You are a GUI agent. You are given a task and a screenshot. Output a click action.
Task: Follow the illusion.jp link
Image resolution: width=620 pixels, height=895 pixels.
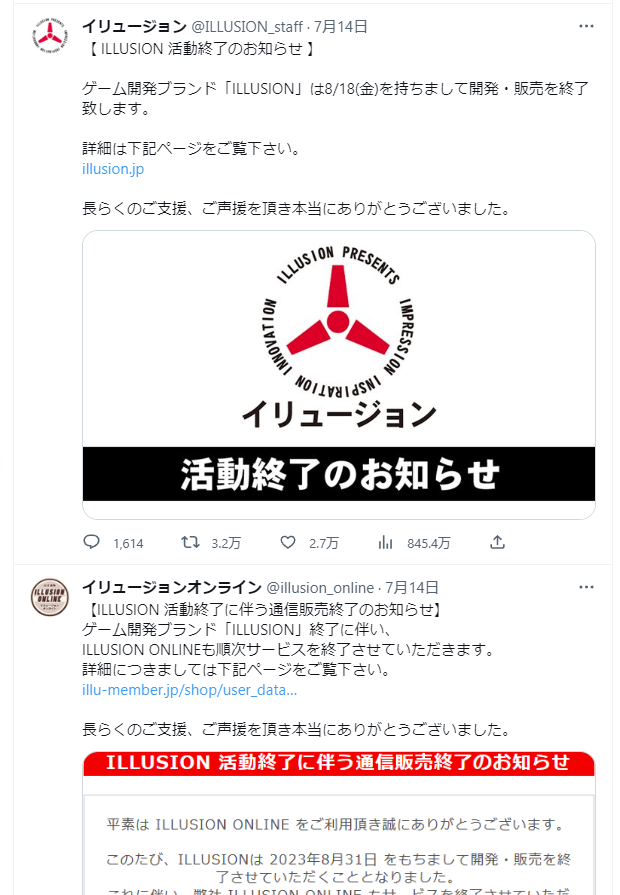tap(113, 169)
